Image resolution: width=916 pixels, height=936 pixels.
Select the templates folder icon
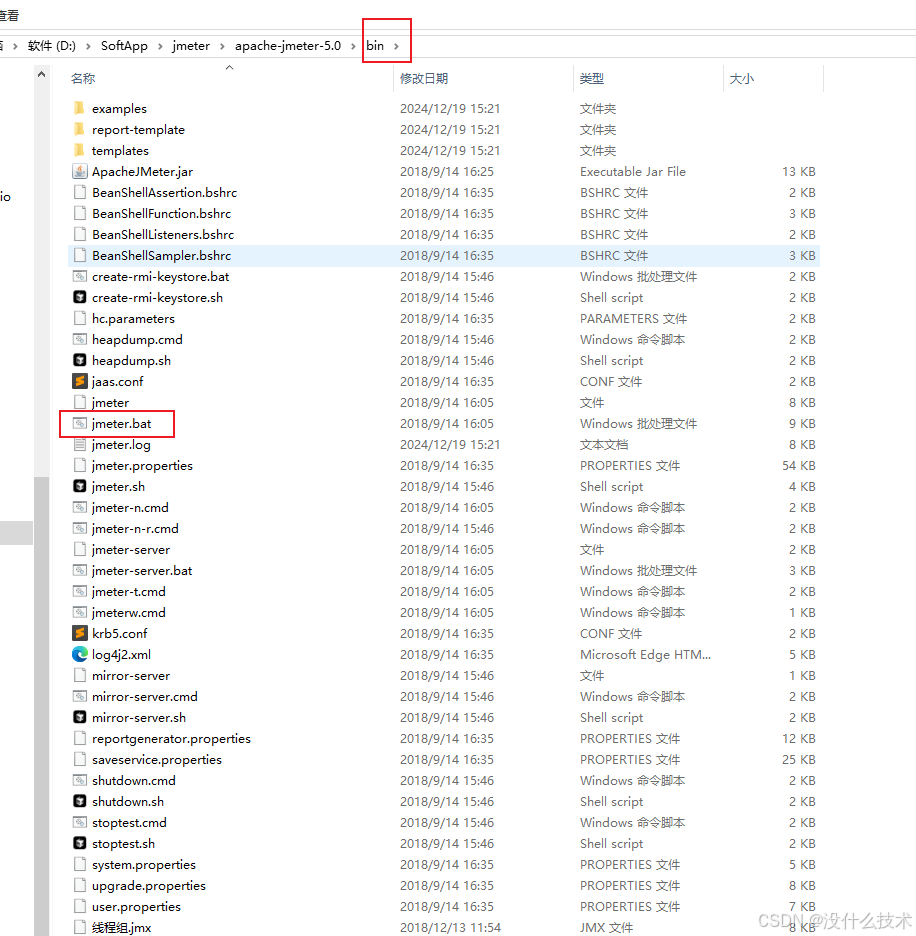[x=79, y=150]
